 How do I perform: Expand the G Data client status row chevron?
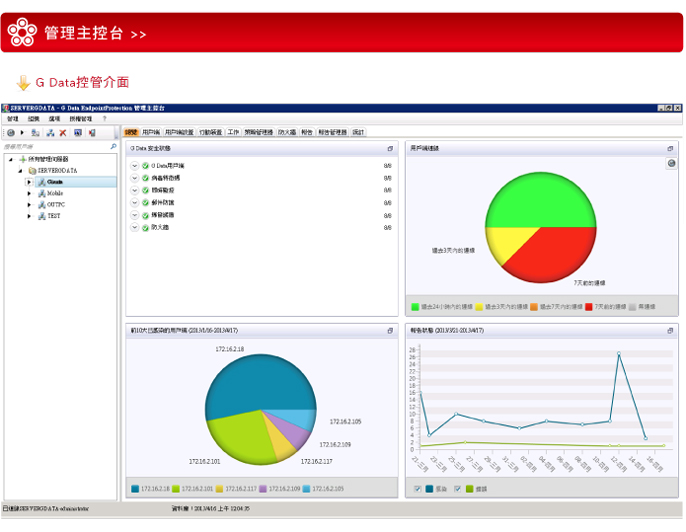(x=135, y=166)
